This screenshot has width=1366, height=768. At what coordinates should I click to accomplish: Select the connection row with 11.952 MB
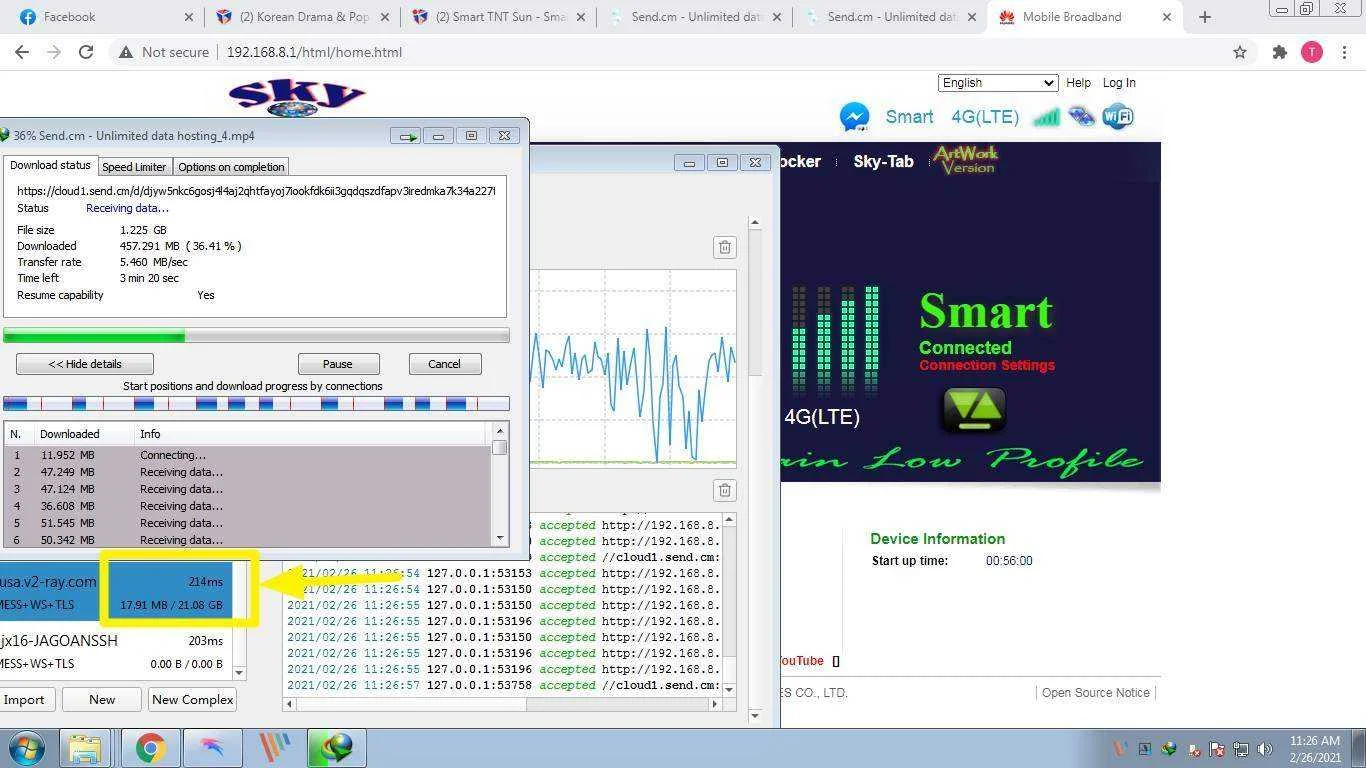pos(248,455)
